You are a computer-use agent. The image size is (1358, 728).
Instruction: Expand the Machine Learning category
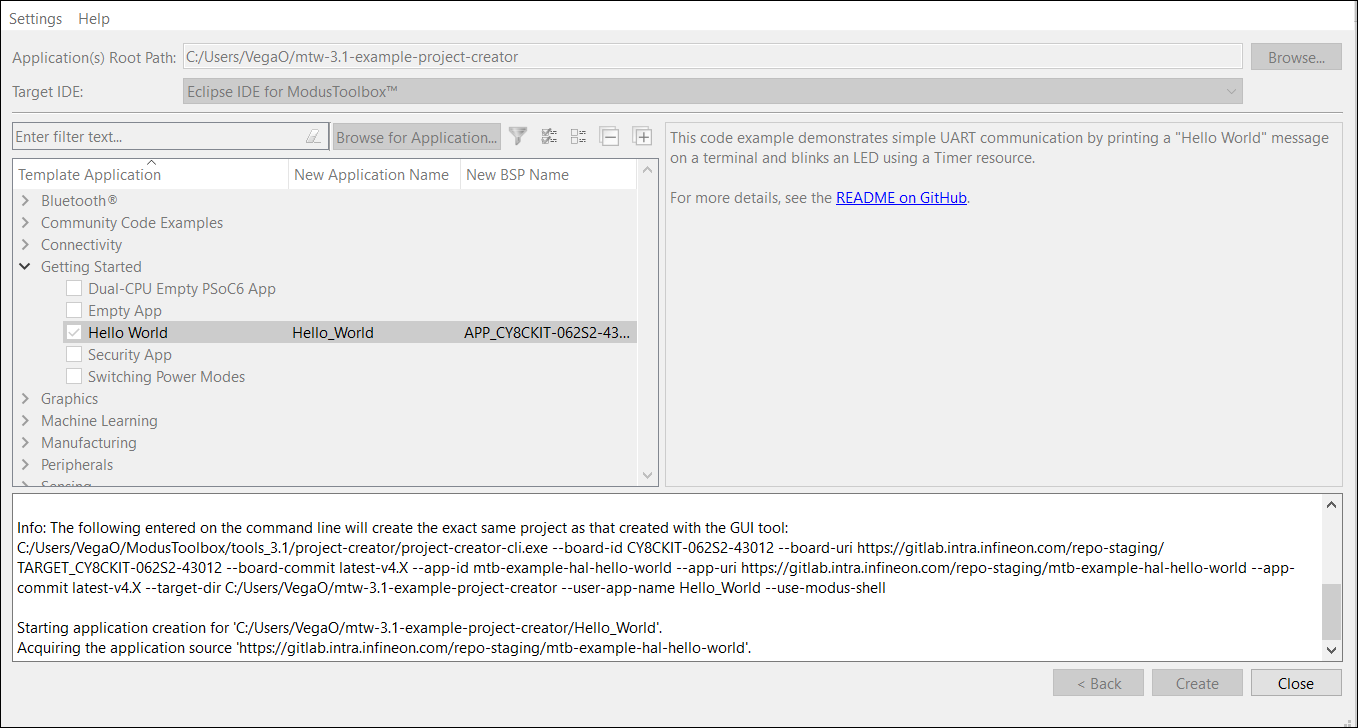25,420
